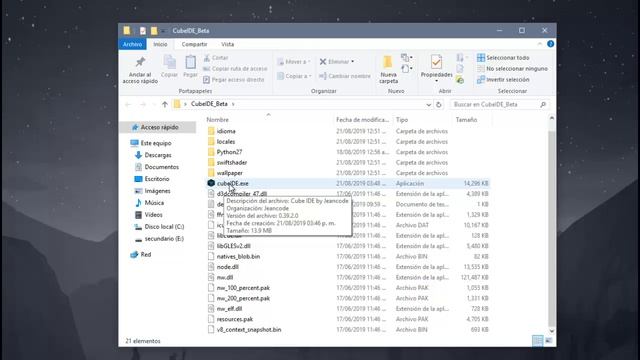Go forward with the right arrow
Viewport: 640px width, 360px height.
coord(143,104)
